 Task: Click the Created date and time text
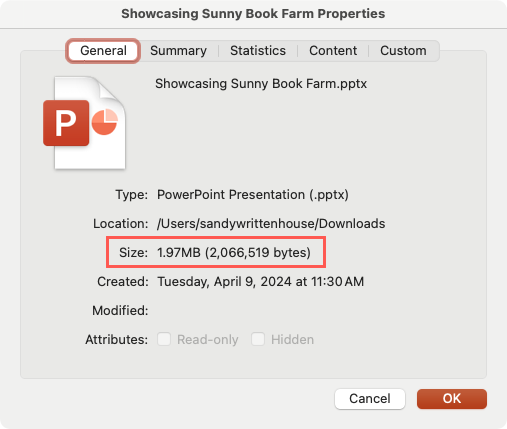pos(260,282)
